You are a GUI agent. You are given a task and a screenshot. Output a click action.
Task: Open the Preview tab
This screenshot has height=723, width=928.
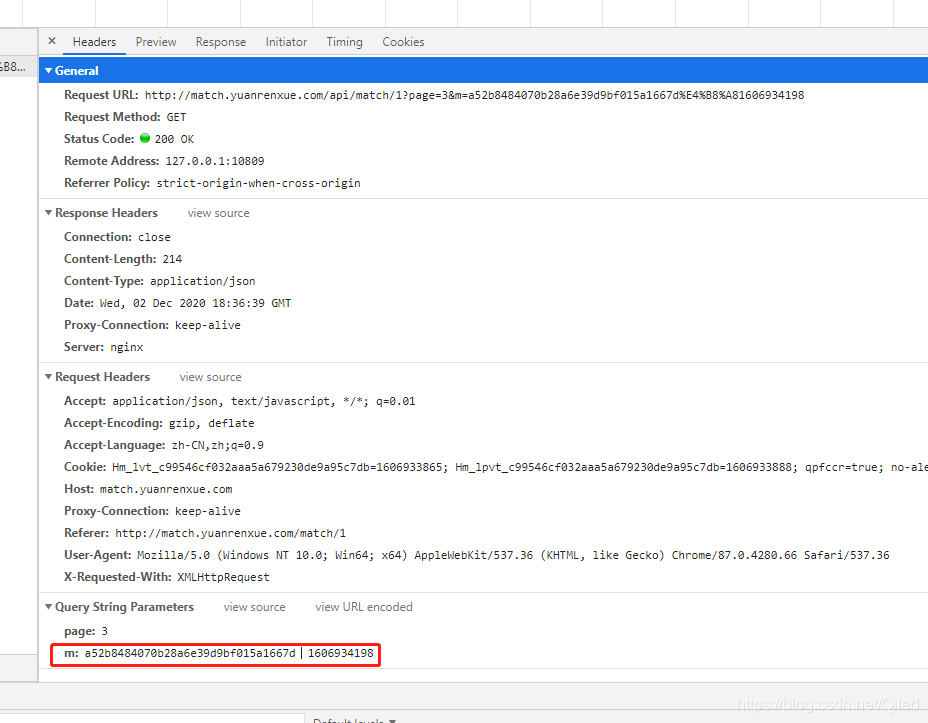pyautogui.click(x=156, y=42)
